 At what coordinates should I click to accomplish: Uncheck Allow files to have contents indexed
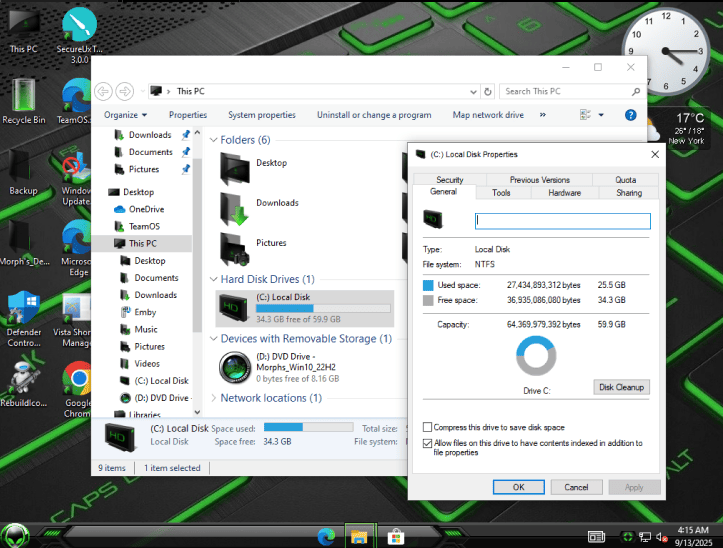coord(428,443)
